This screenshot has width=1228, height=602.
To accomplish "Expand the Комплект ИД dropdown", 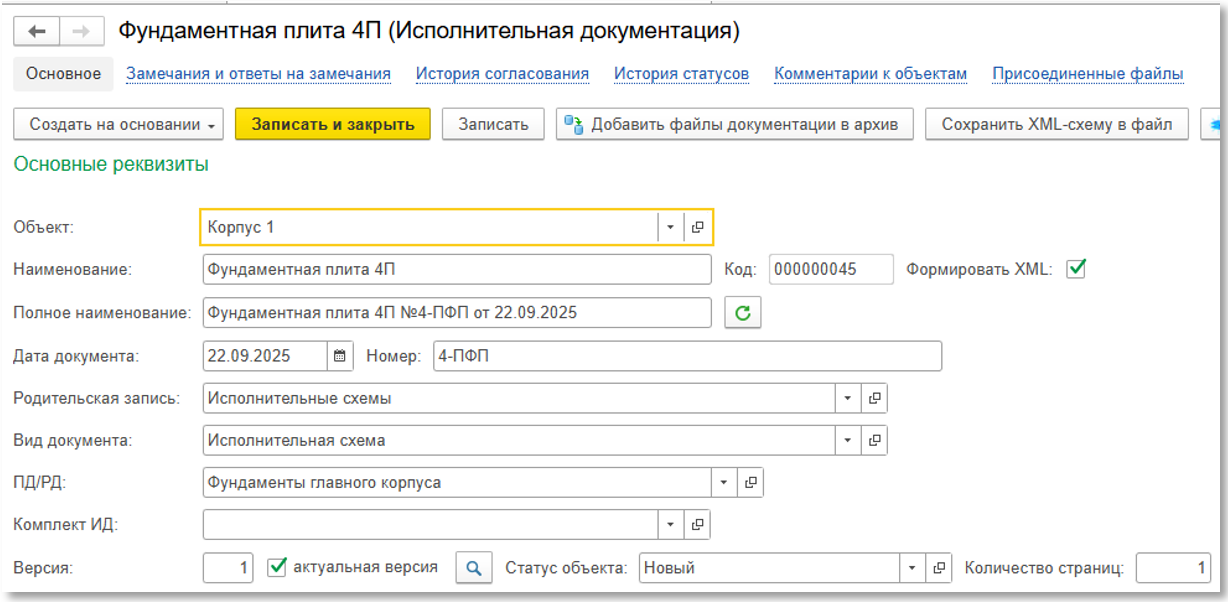I will pos(670,524).
